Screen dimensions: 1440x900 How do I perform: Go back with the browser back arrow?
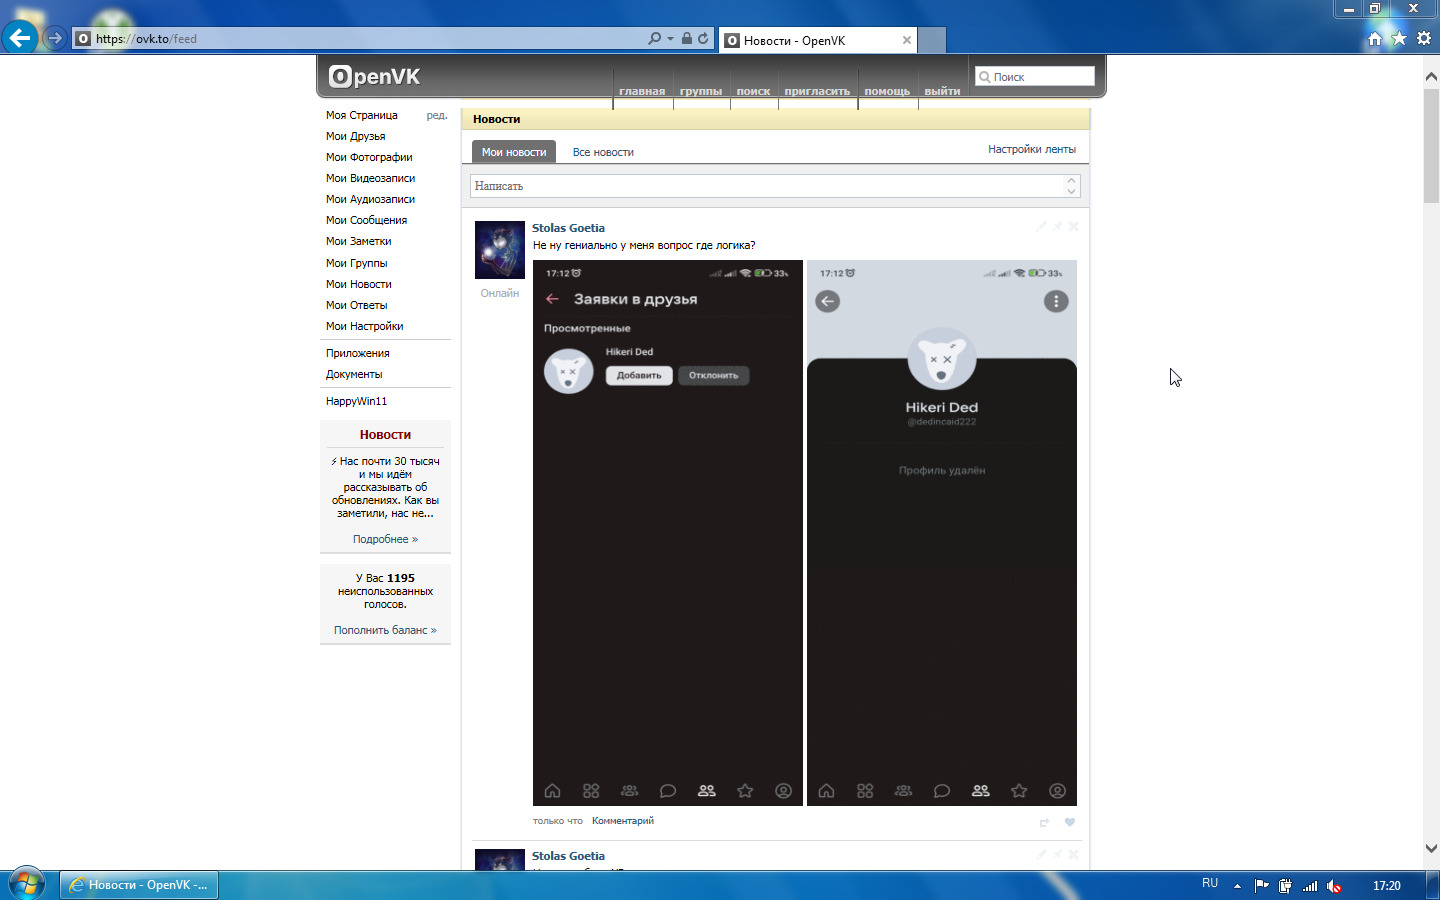coord(20,38)
